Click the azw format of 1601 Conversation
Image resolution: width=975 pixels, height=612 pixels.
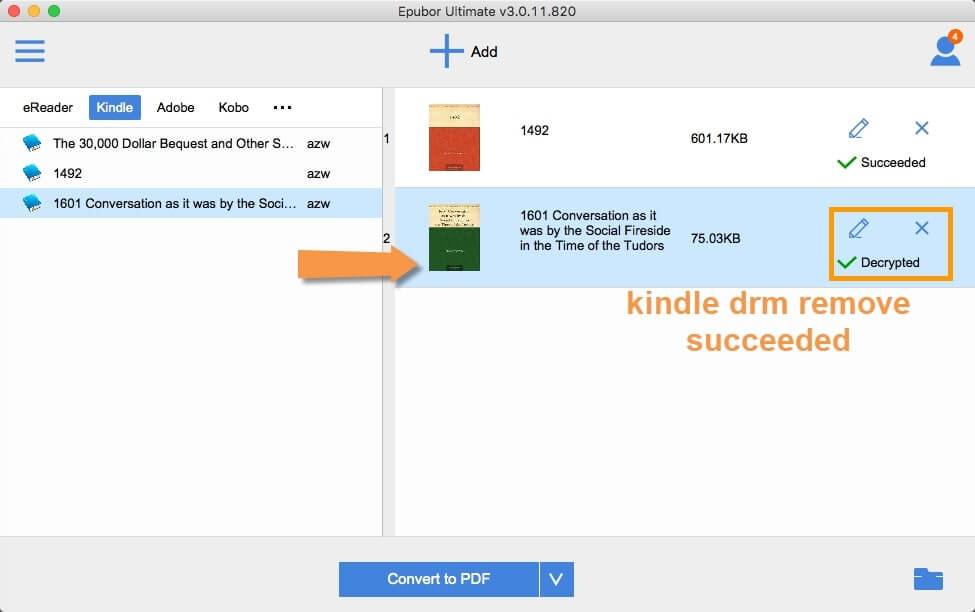pyautogui.click(x=318, y=203)
